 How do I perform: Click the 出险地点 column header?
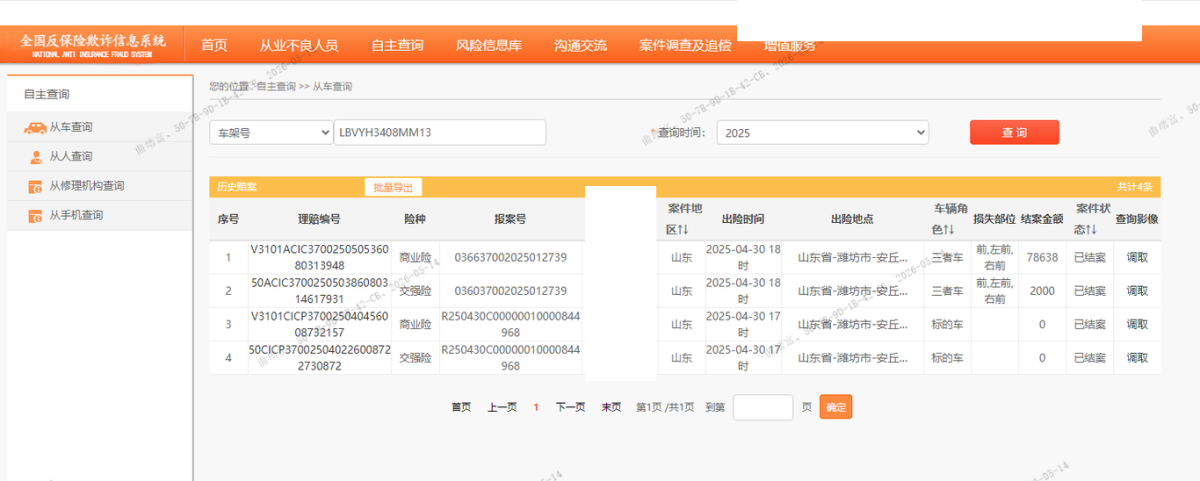pyautogui.click(x=852, y=219)
